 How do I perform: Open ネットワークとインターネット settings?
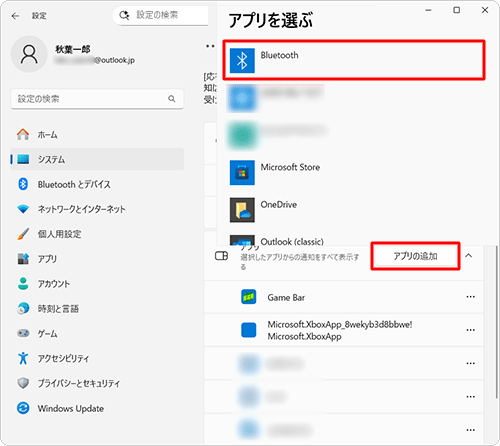click(97, 209)
